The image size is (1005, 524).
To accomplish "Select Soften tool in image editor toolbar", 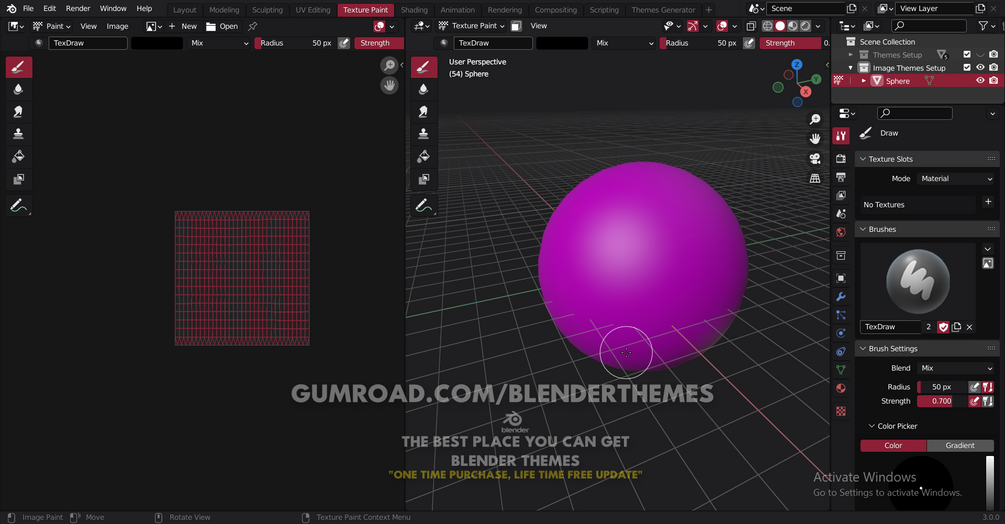I will point(19,89).
